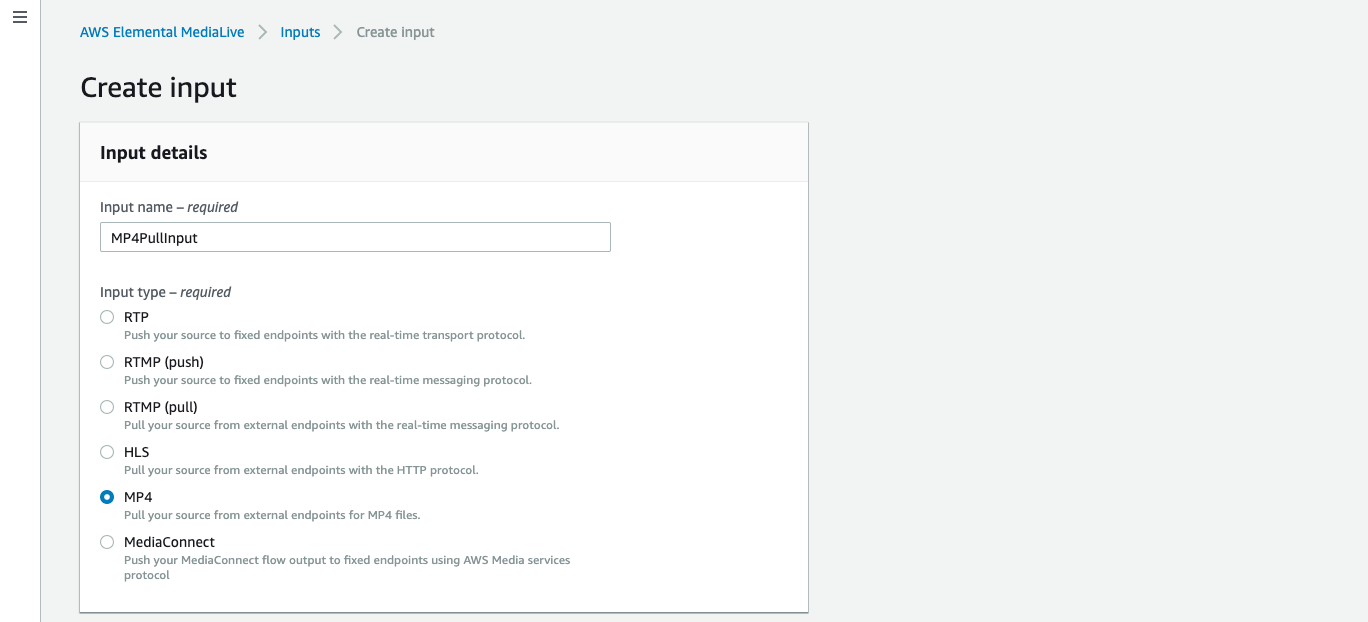Viewport: 1368px width, 622px height.
Task: Switch input type to MediaConnect
Action: (x=107, y=542)
